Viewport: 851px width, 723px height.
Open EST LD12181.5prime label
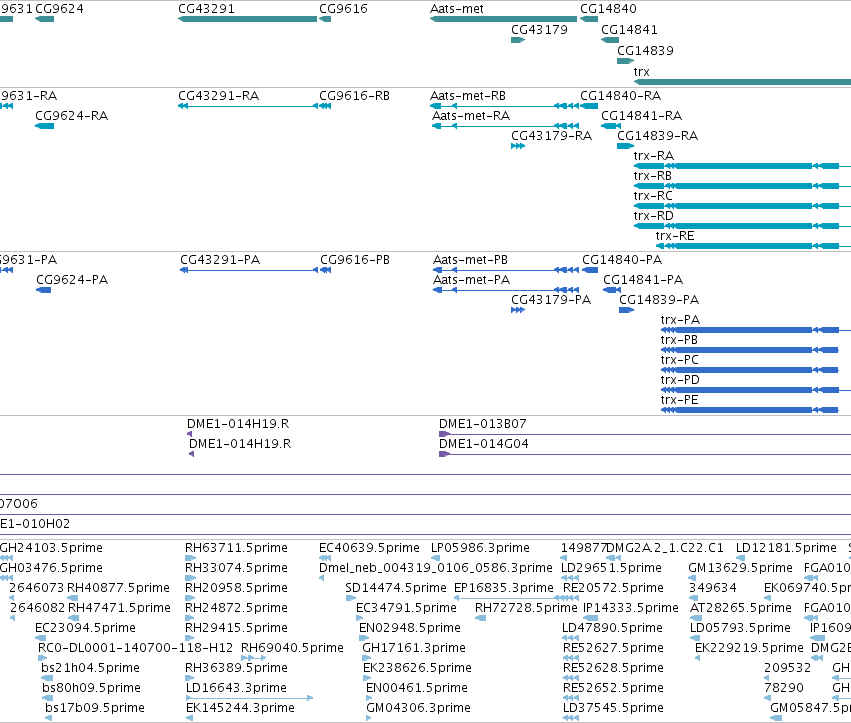click(x=786, y=548)
